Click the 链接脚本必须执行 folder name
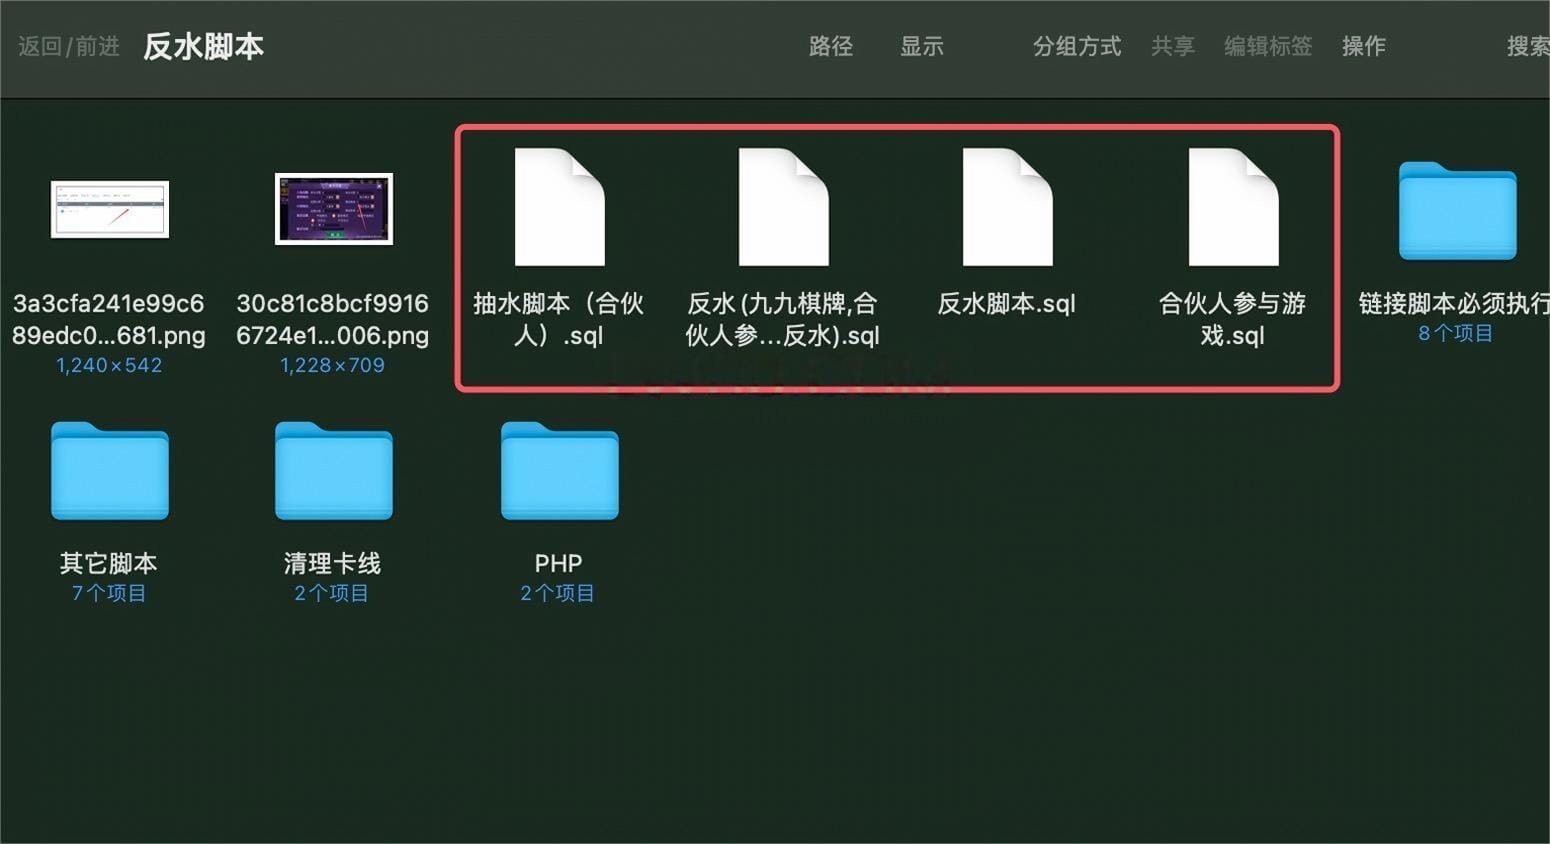Screen dimensions: 1550x844 (1454, 304)
